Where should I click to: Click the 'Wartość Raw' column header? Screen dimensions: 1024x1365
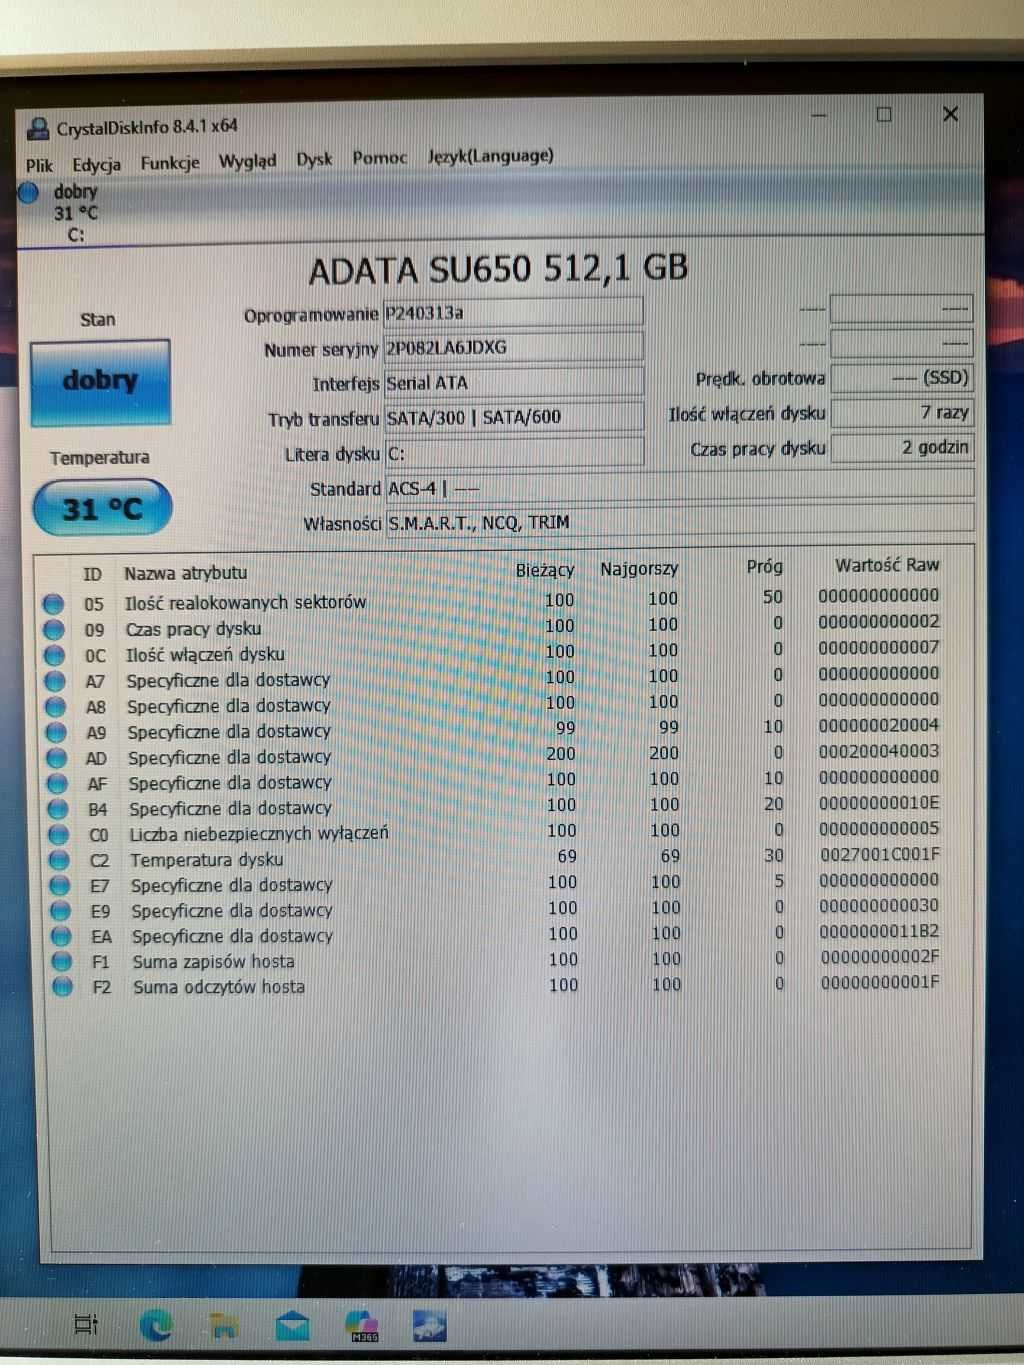[887, 565]
